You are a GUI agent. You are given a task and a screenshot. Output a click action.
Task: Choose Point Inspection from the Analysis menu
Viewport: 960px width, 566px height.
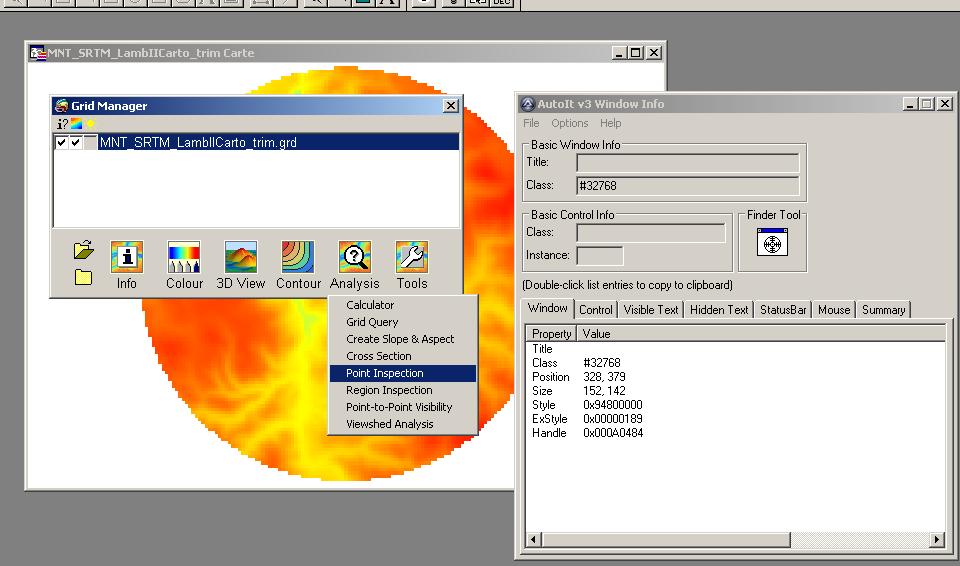(x=385, y=373)
